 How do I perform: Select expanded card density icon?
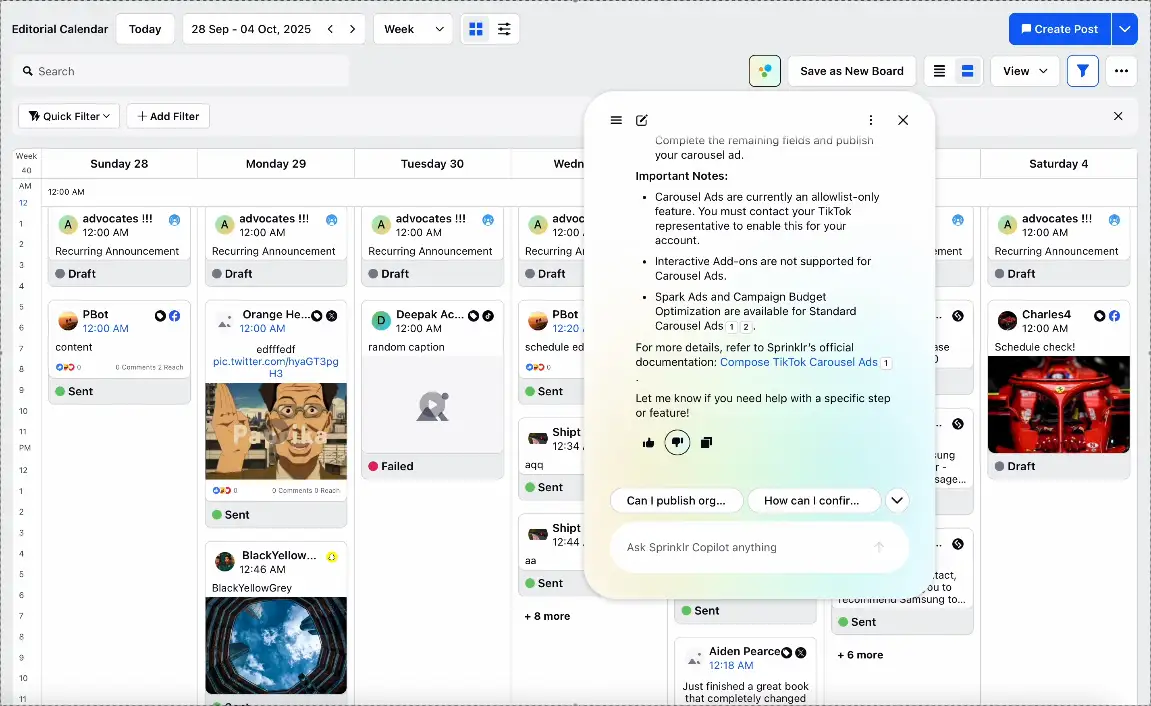967,71
